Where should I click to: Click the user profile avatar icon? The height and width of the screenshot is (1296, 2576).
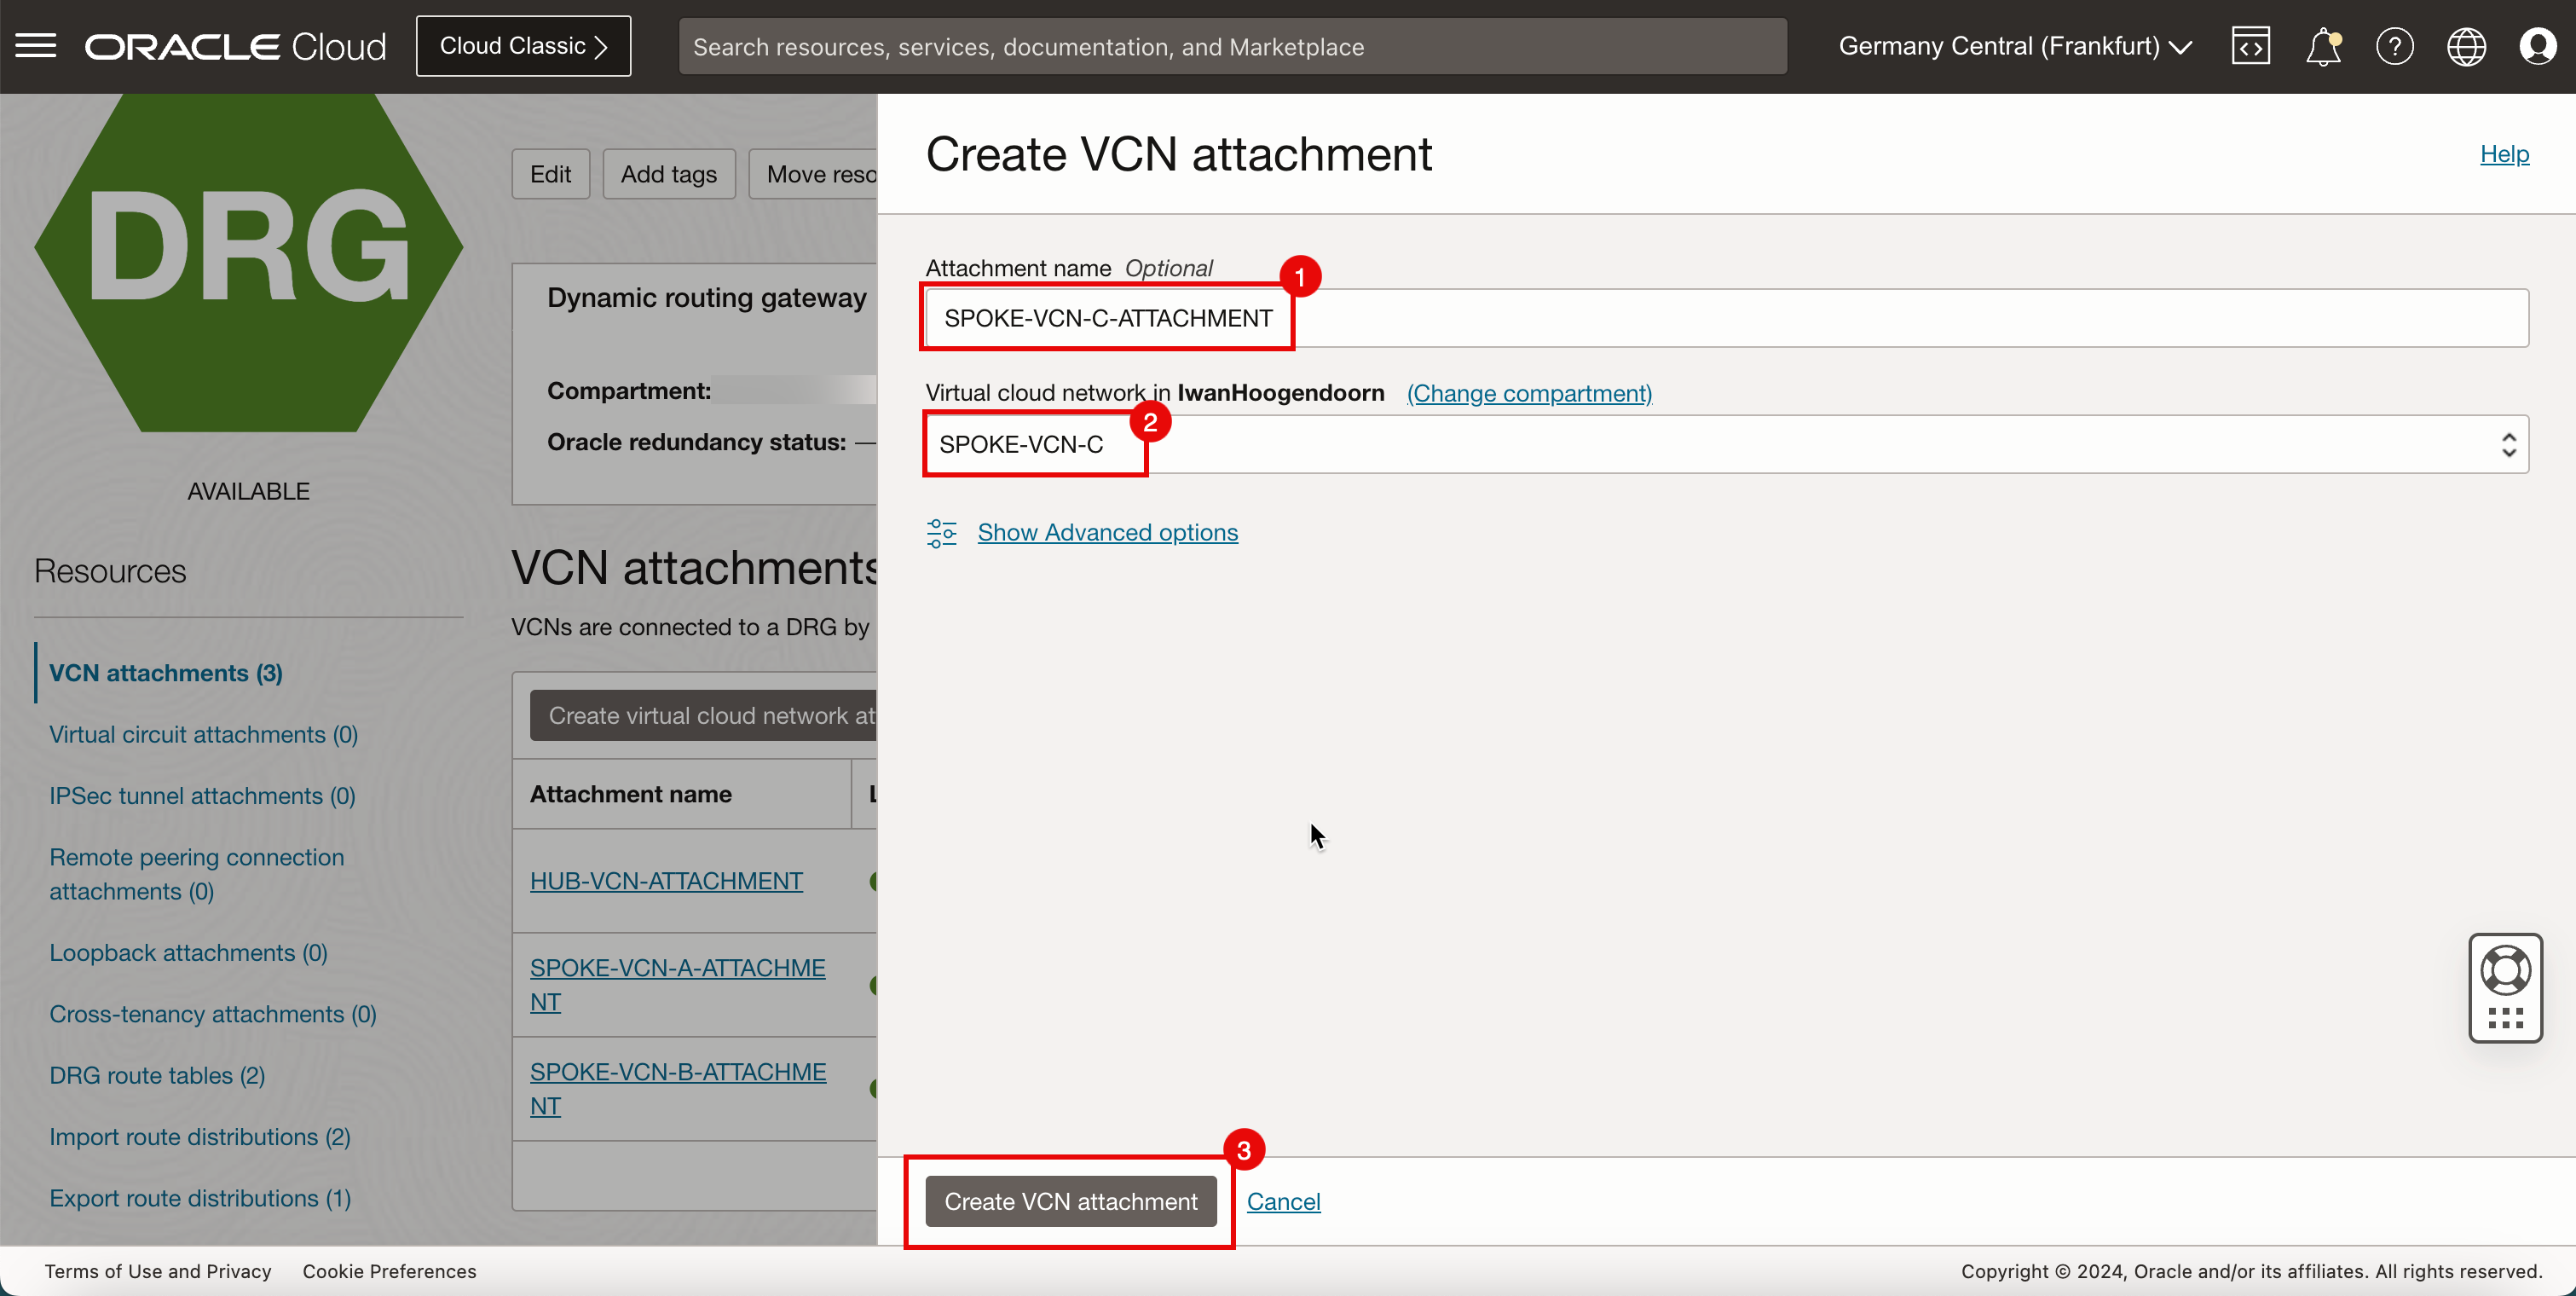click(x=2536, y=46)
